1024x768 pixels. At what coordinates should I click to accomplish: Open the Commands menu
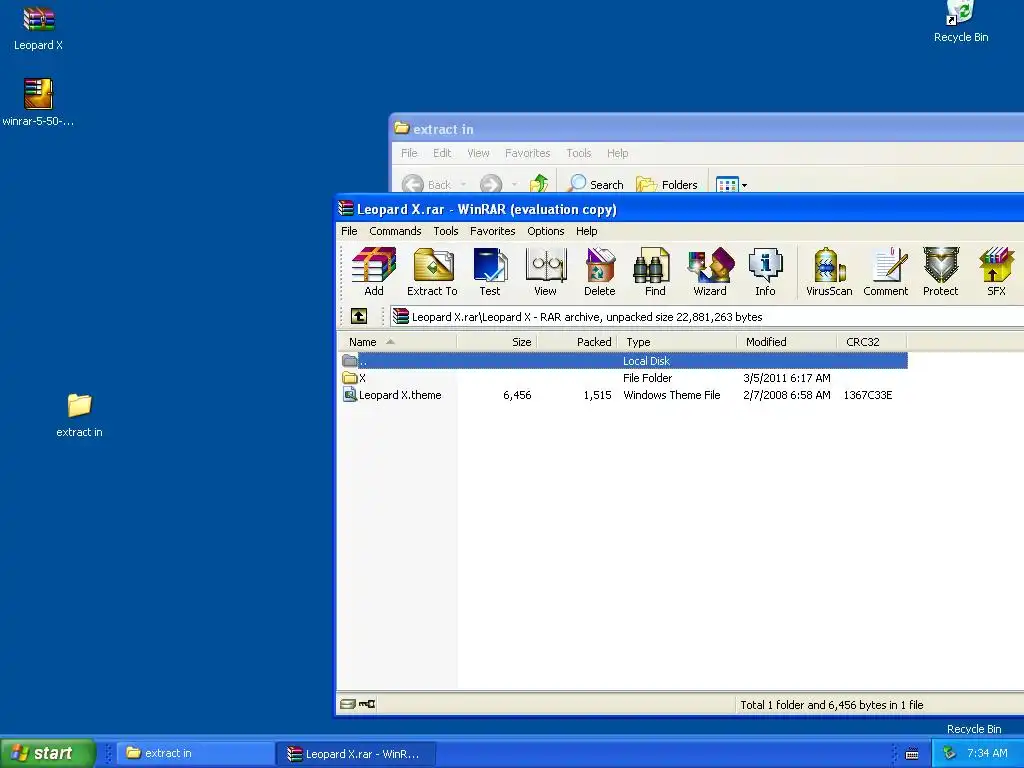(395, 231)
